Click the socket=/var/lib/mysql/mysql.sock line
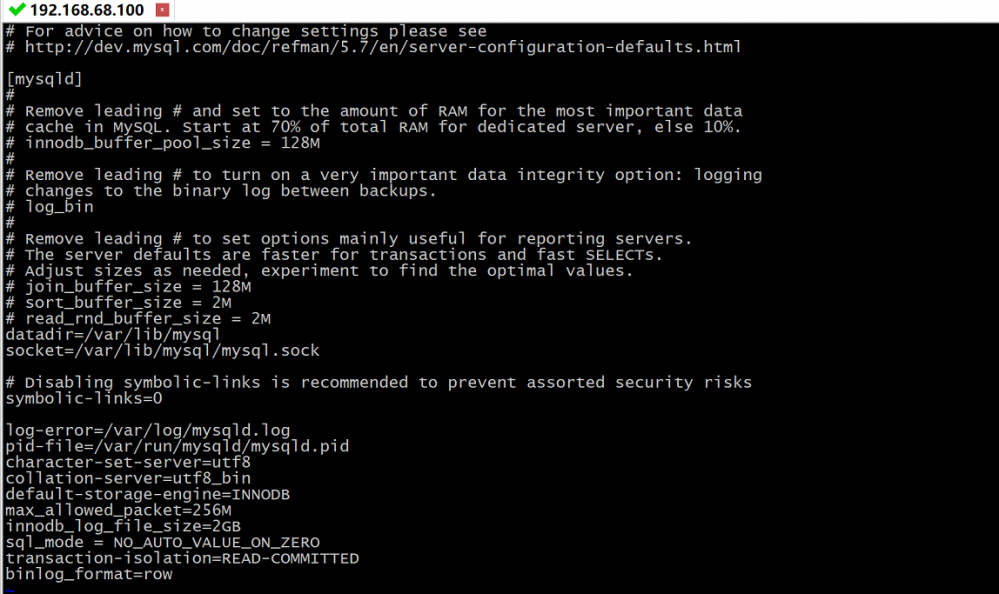Viewport: 999px width, 594px height. [162, 351]
